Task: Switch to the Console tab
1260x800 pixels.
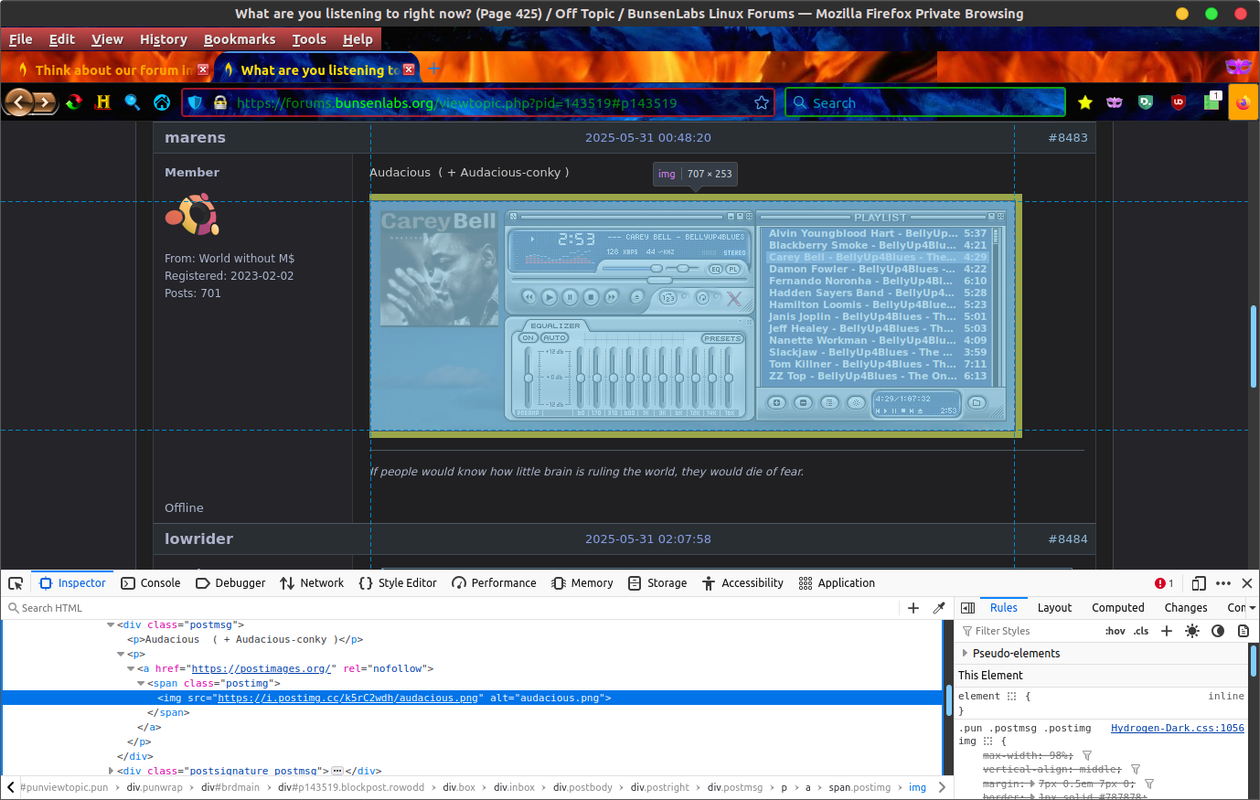Action: tap(151, 583)
